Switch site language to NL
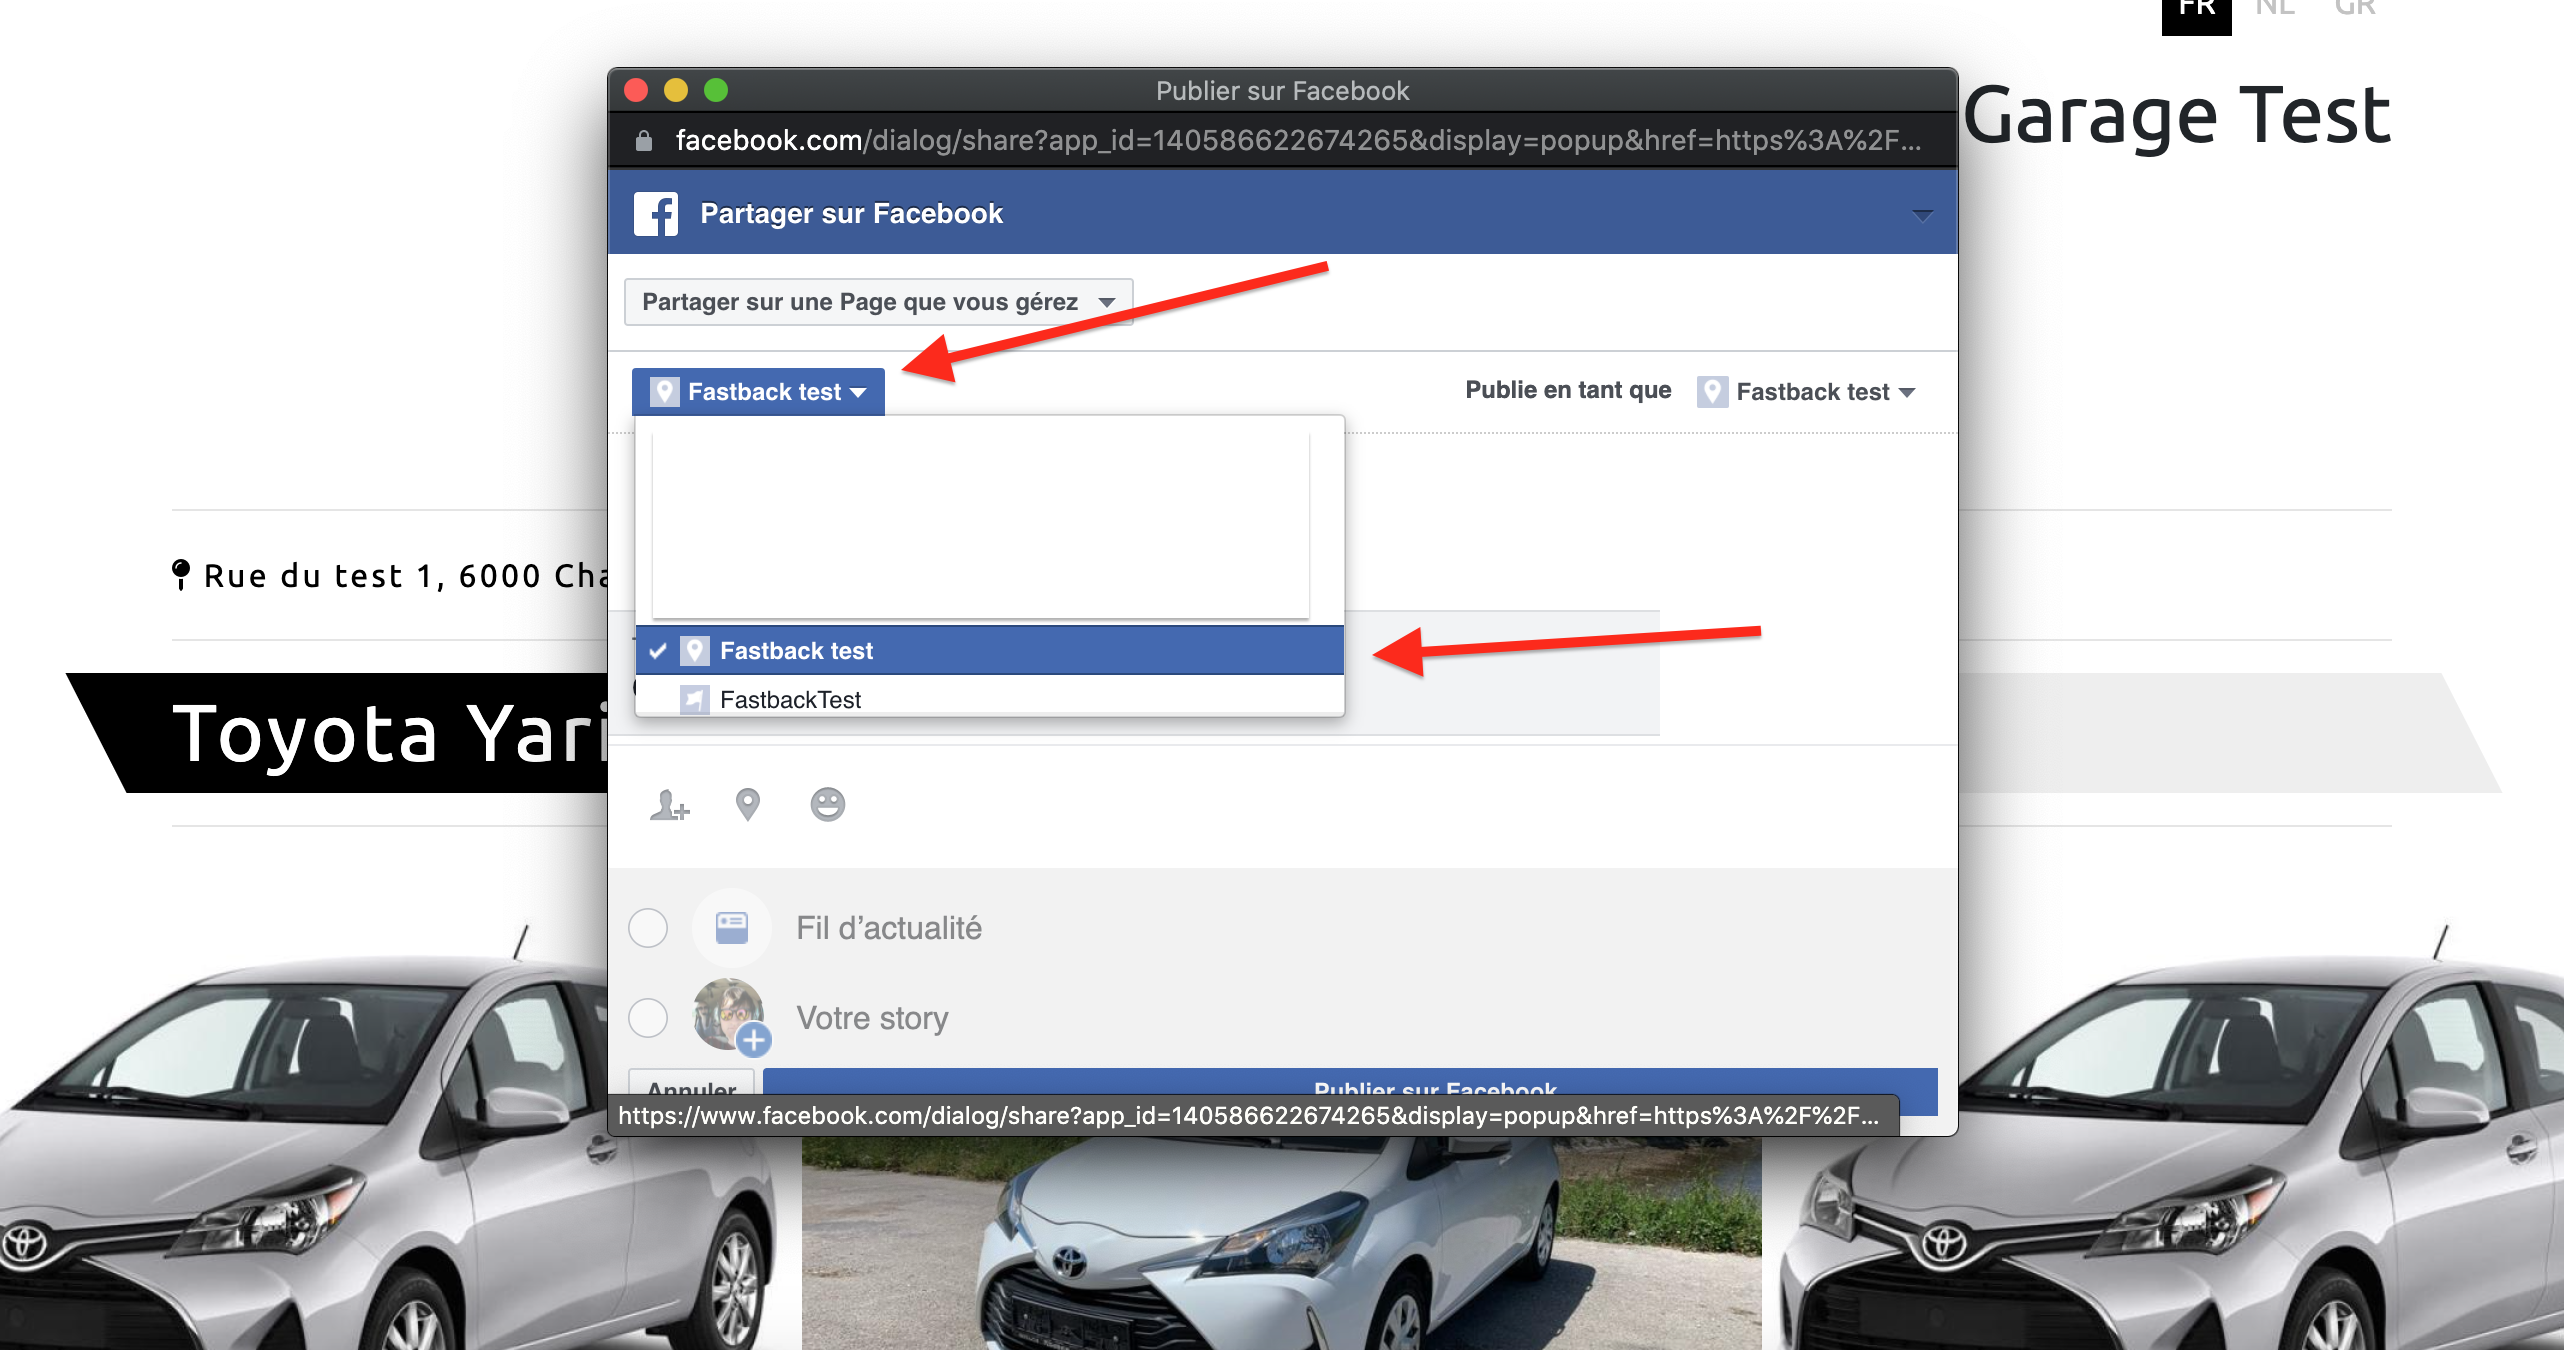The image size is (2564, 1350). [x=2275, y=10]
